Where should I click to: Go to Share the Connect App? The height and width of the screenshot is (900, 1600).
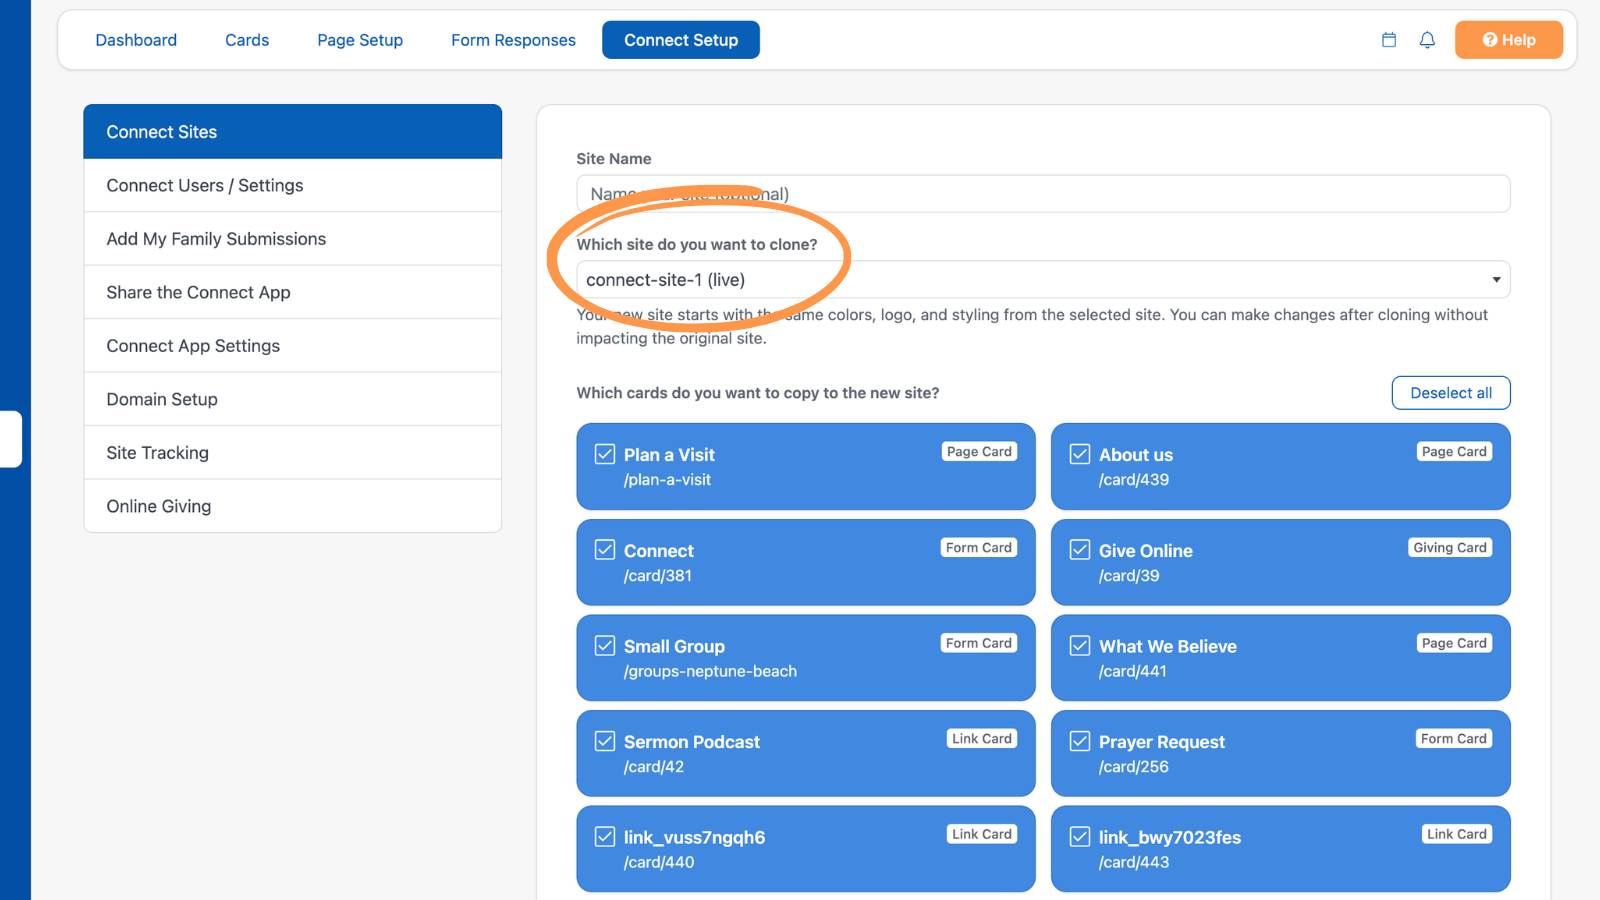pyautogui.click(x=293, y=292)
